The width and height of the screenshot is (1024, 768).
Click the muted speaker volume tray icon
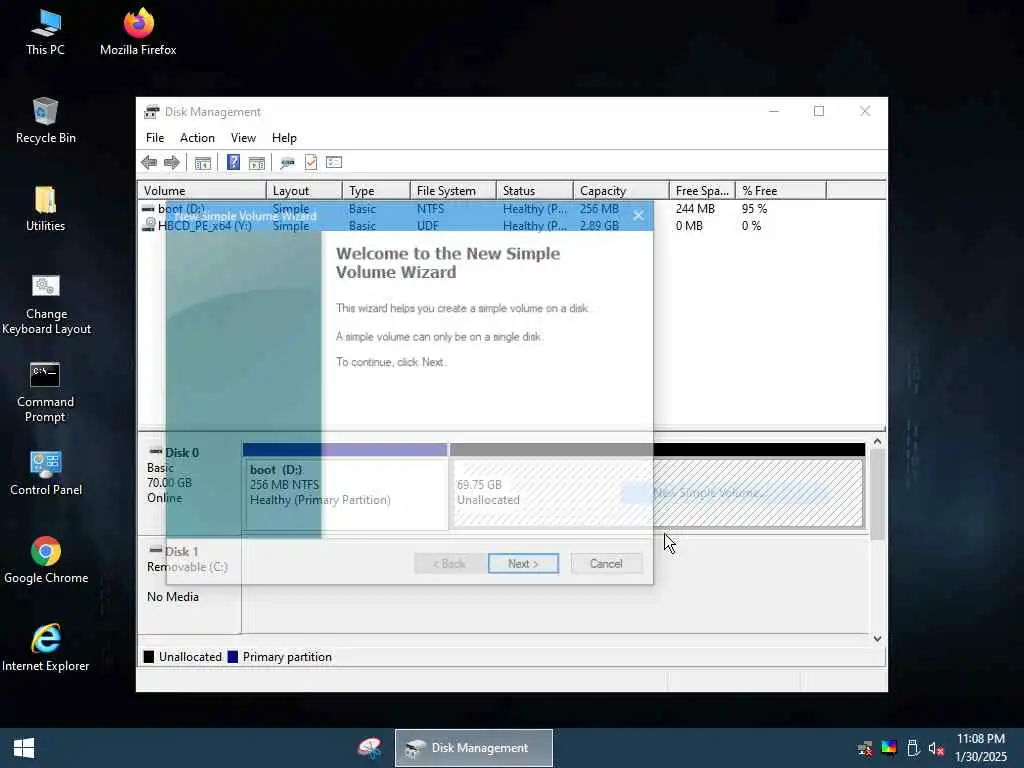[936, 748]
